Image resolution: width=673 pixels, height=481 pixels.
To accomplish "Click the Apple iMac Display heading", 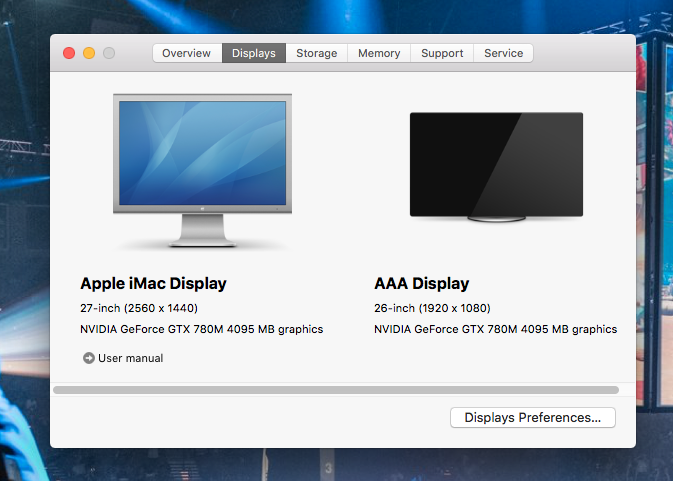I will click(154, 284).
